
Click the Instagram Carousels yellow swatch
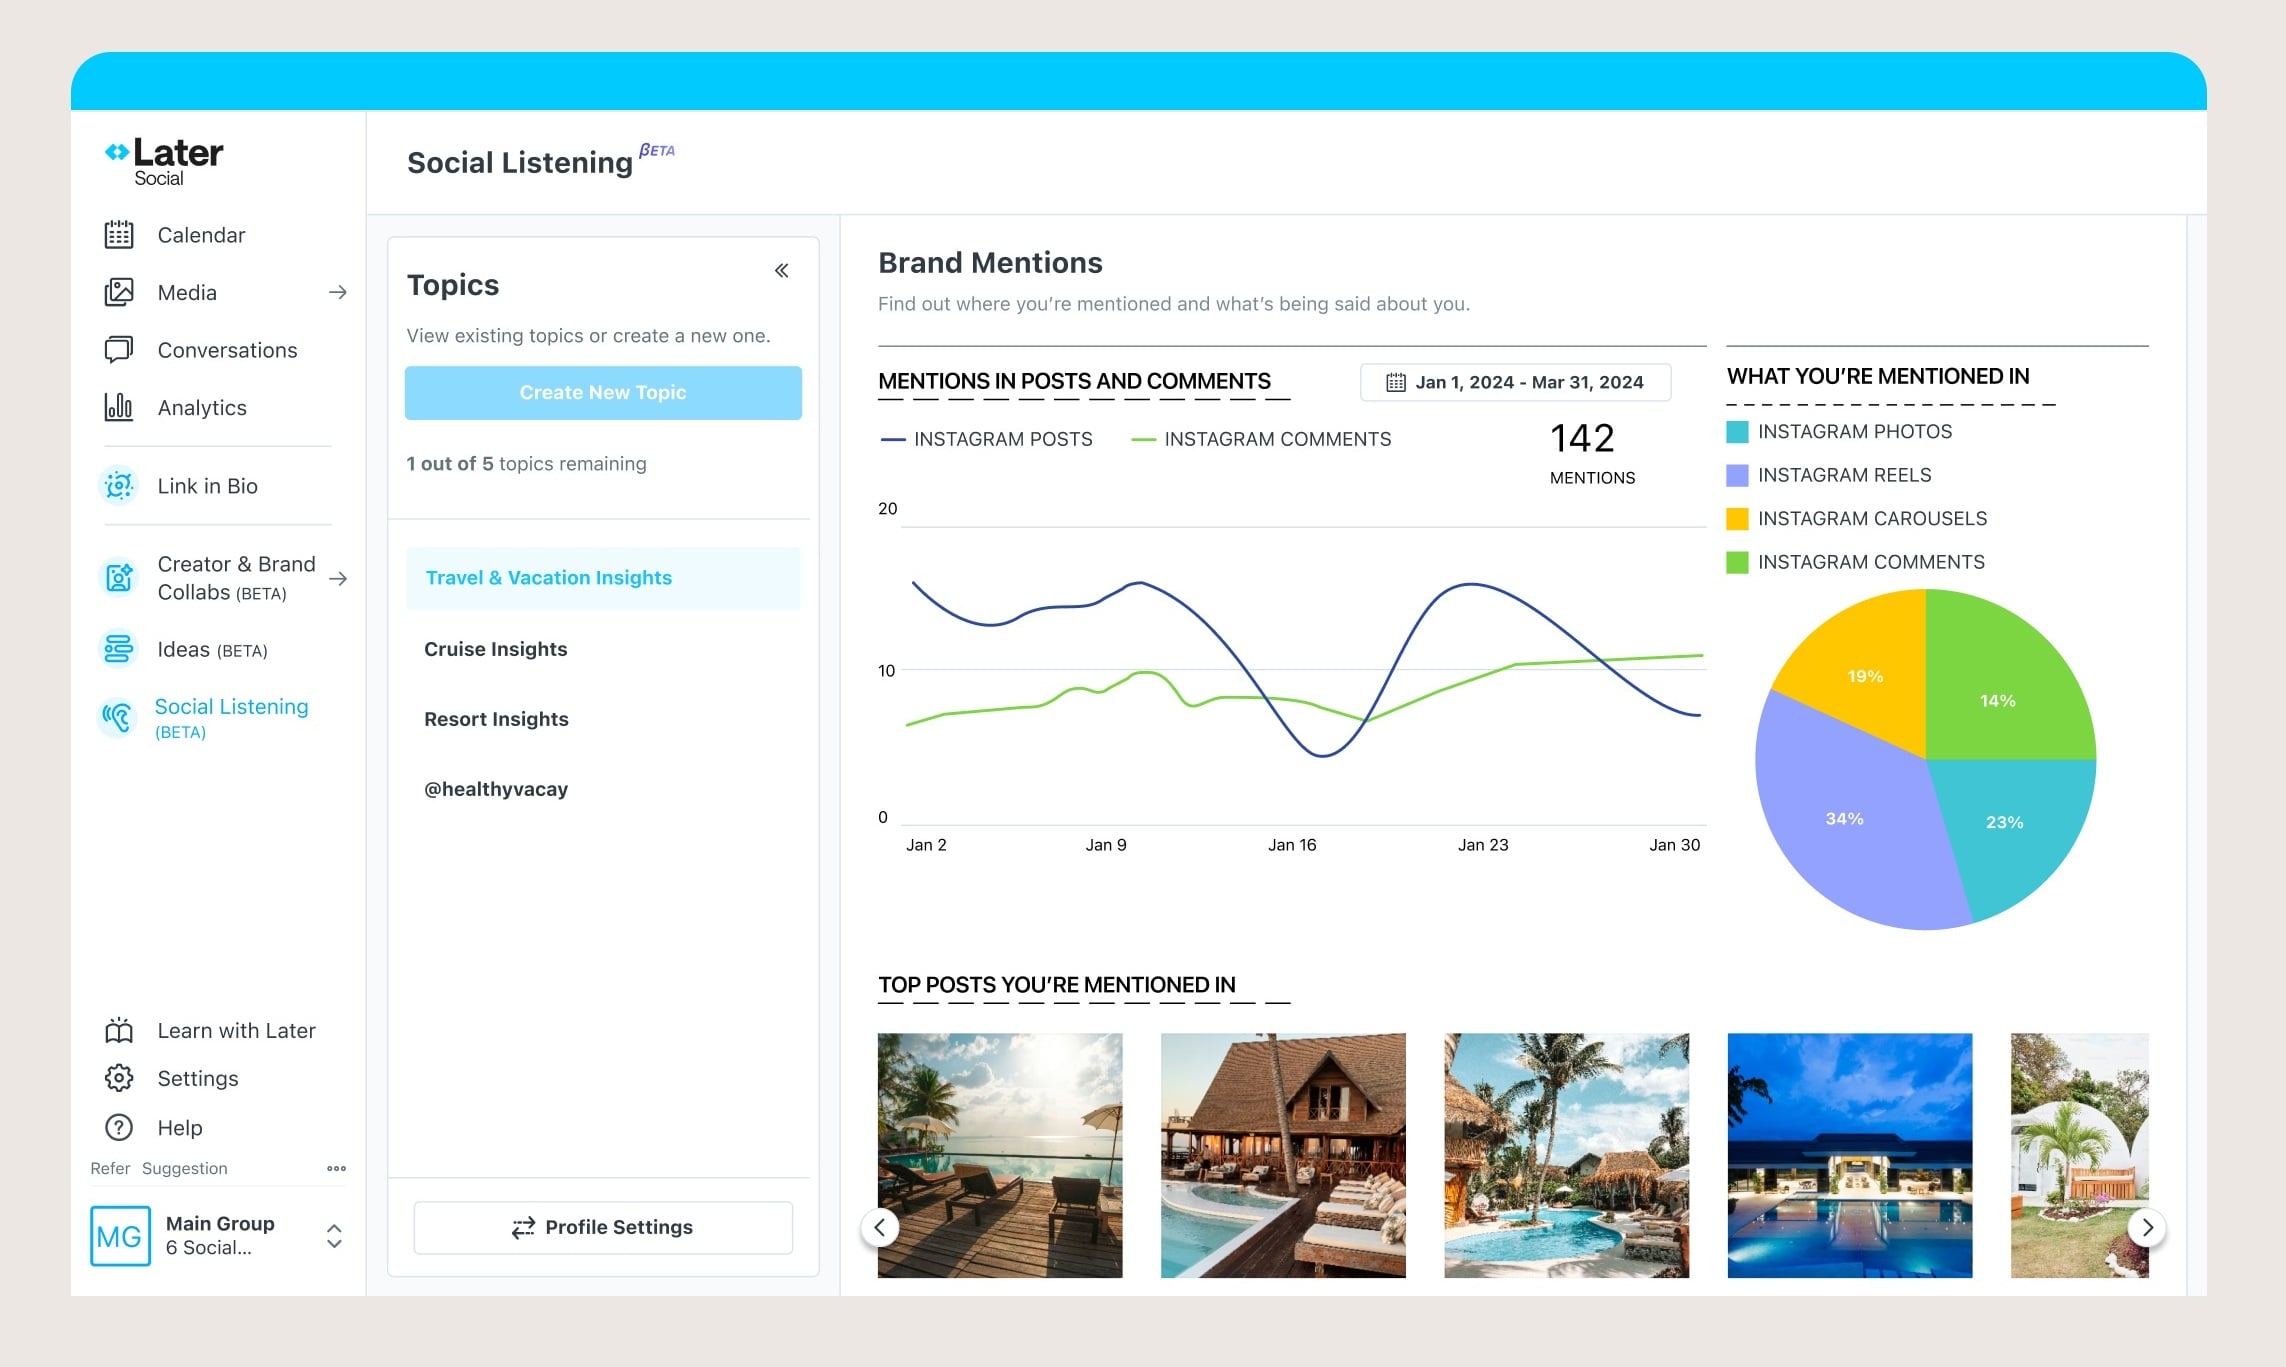pyautogui.click(x=1737, y=519)
